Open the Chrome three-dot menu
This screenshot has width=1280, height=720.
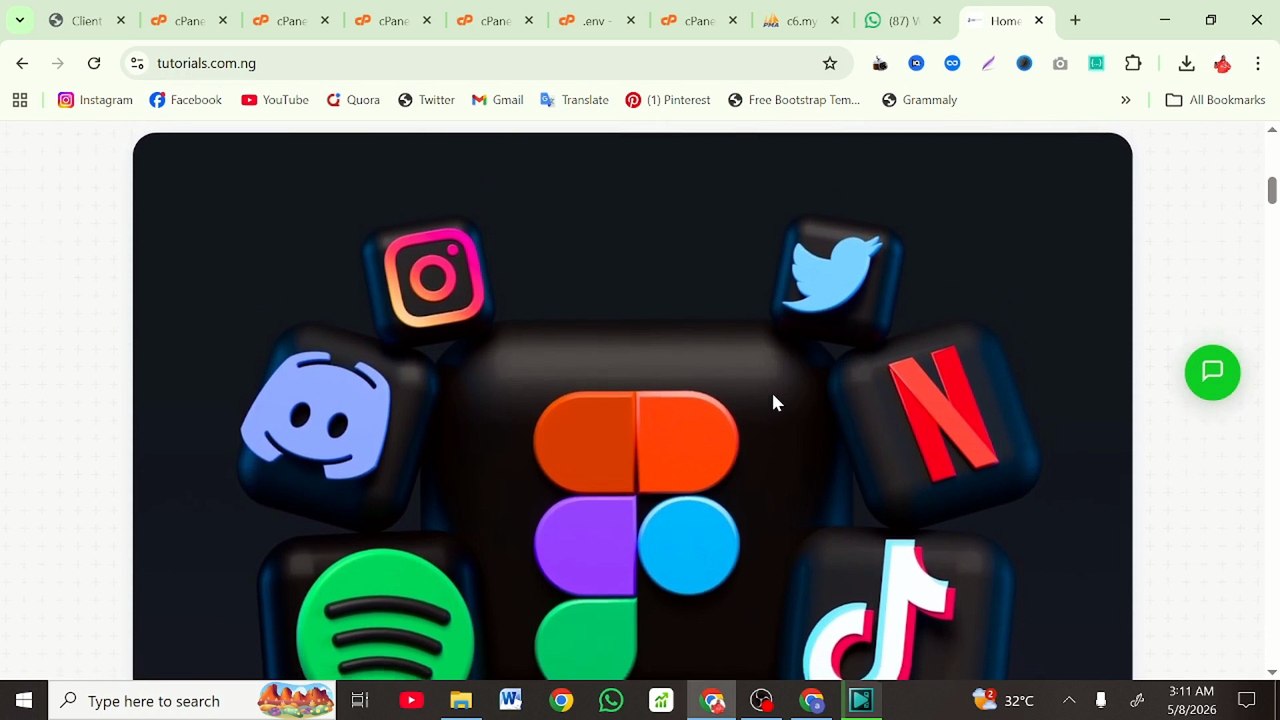tap(1257, 63)
